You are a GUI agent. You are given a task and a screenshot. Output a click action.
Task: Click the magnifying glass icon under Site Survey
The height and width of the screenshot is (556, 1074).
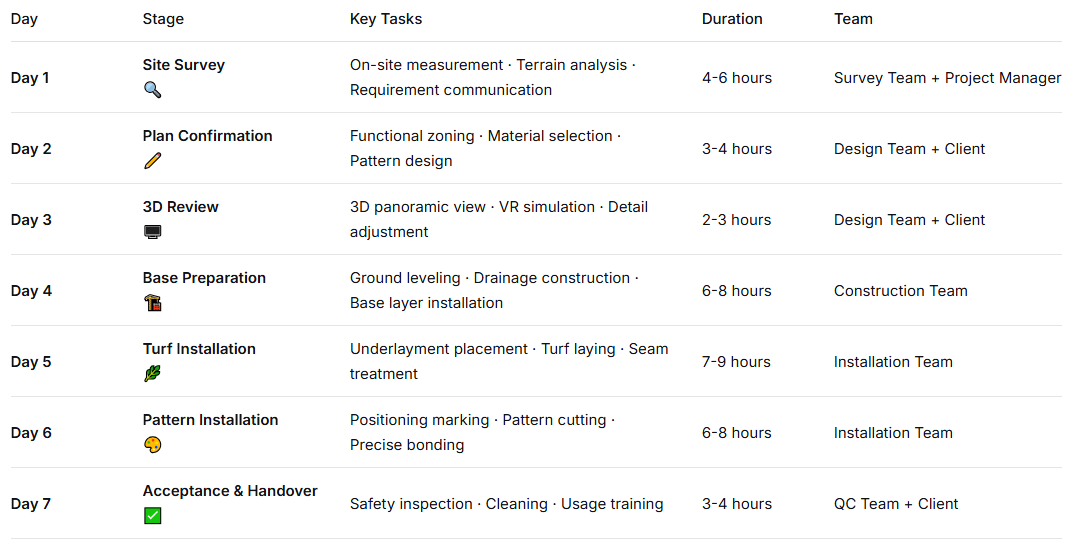point(152,90)
